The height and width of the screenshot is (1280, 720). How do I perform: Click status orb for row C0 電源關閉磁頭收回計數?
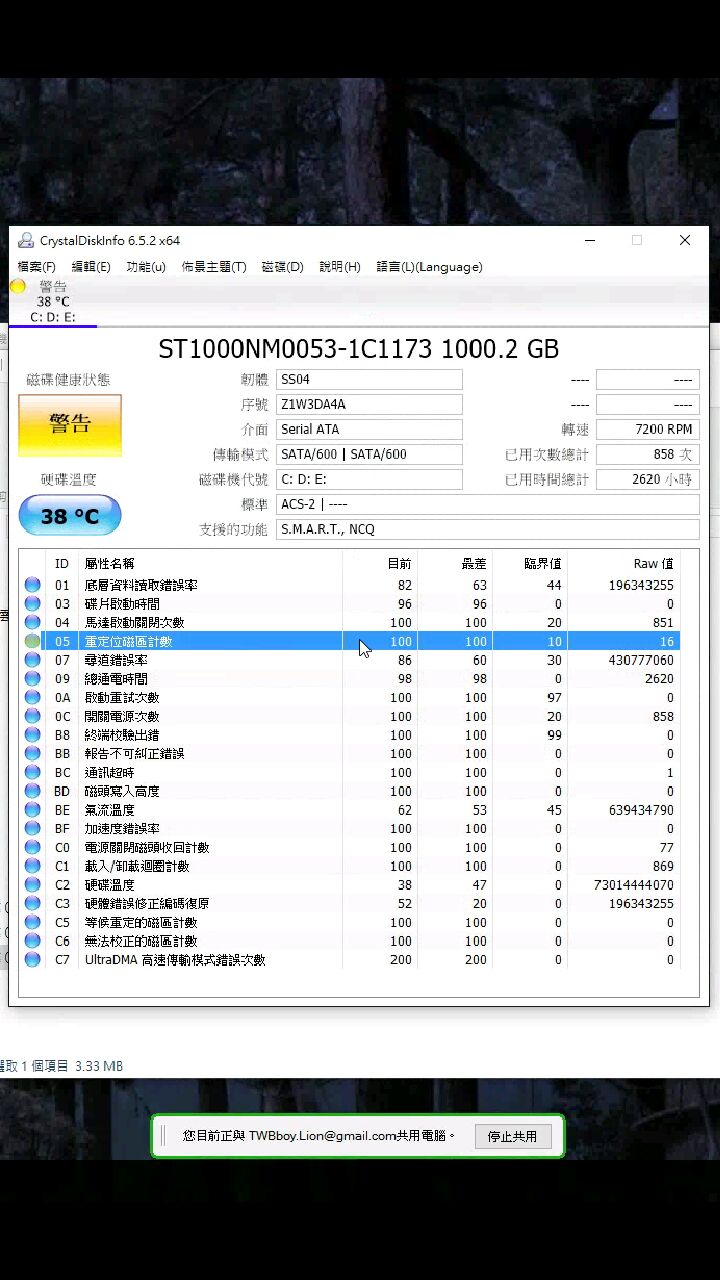(x=32, y=848)
